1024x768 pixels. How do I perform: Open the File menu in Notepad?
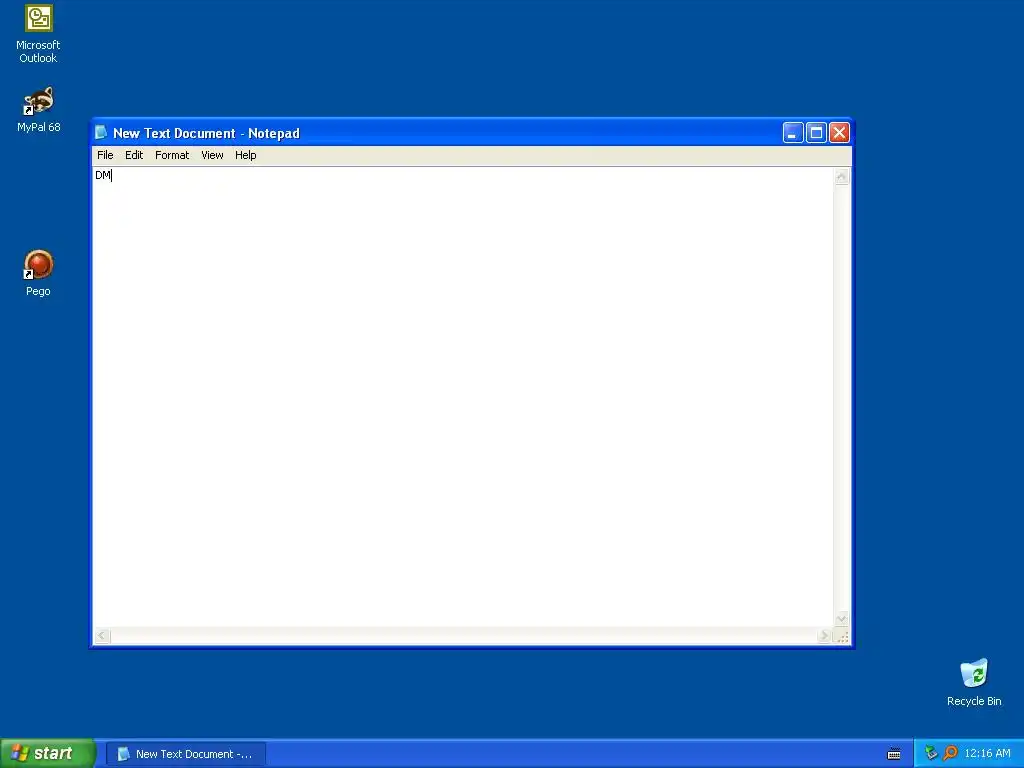tap(105, 155)
